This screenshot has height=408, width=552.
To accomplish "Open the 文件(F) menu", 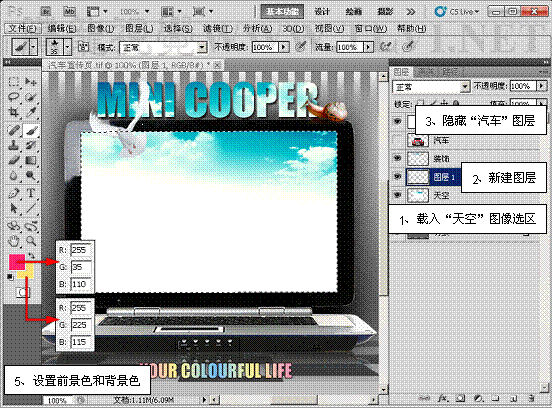I will tap(23, 29).
